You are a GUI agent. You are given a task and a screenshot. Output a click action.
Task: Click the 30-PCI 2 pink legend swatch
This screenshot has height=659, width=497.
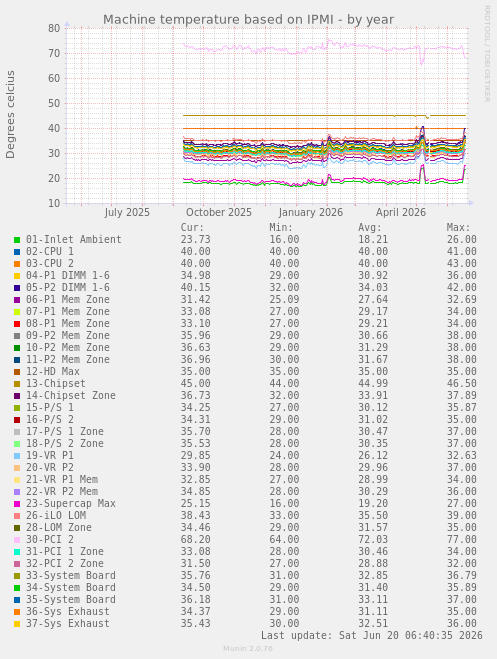pyautogui.click(x=17, y=540)
